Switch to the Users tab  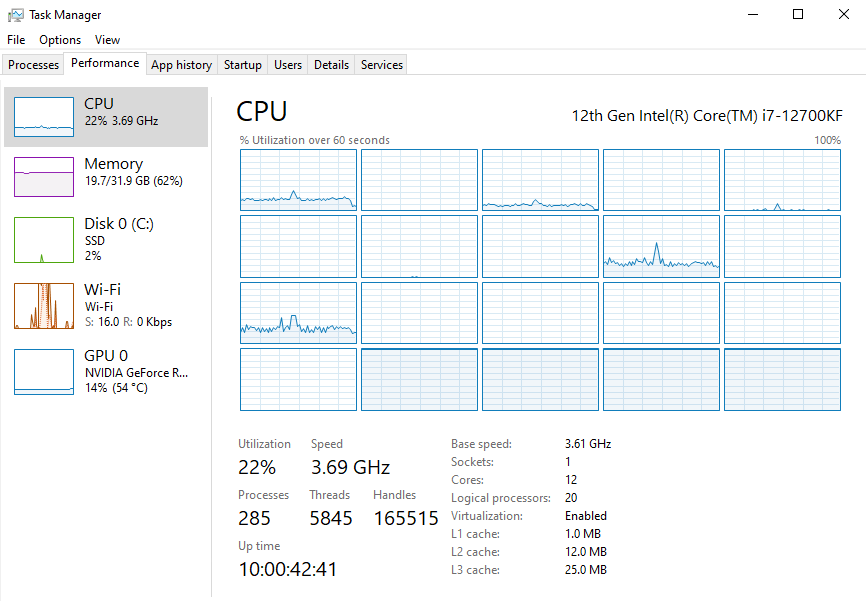click(288, 65)
